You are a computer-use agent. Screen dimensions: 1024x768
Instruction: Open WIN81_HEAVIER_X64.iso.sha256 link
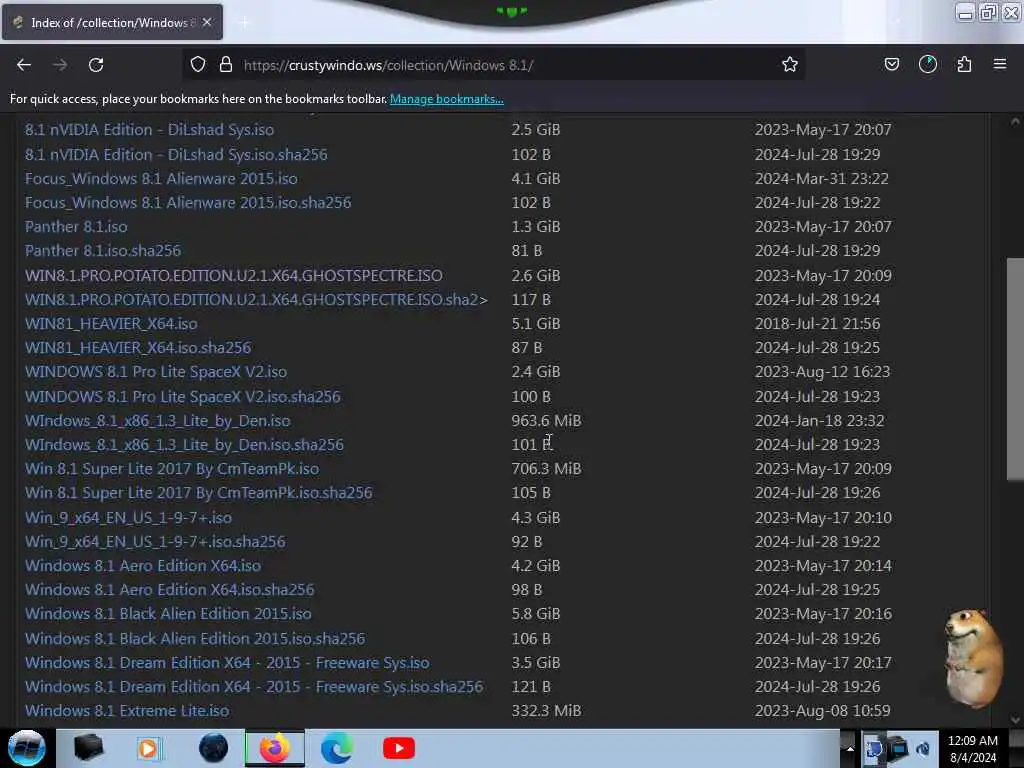click(138, 348)
